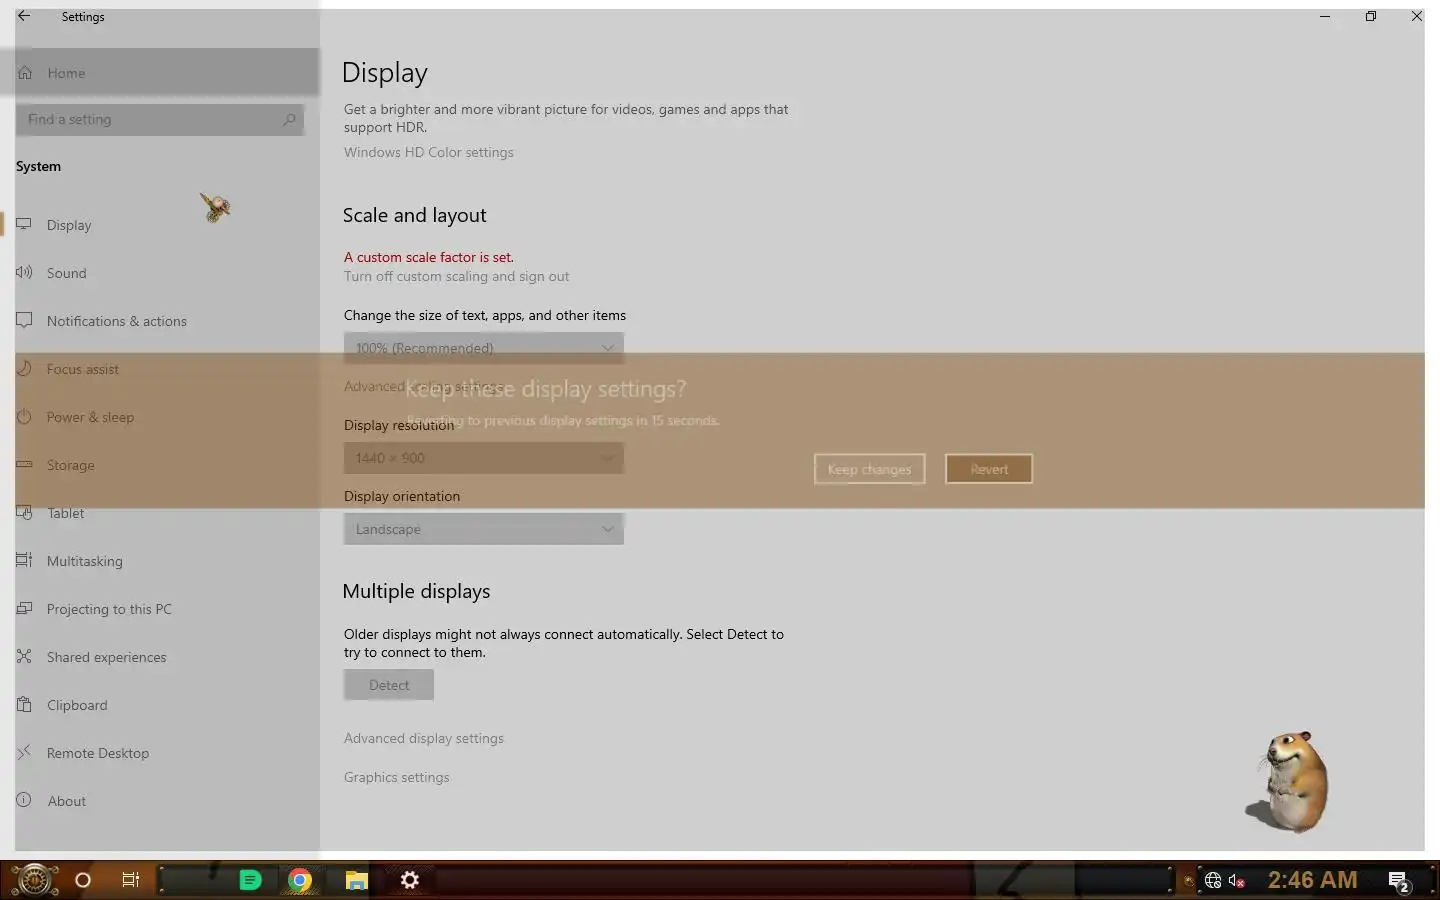The image size is (1440, 900).
Task: Open Advanced display settings link
Action: click(x=424, y=738)
